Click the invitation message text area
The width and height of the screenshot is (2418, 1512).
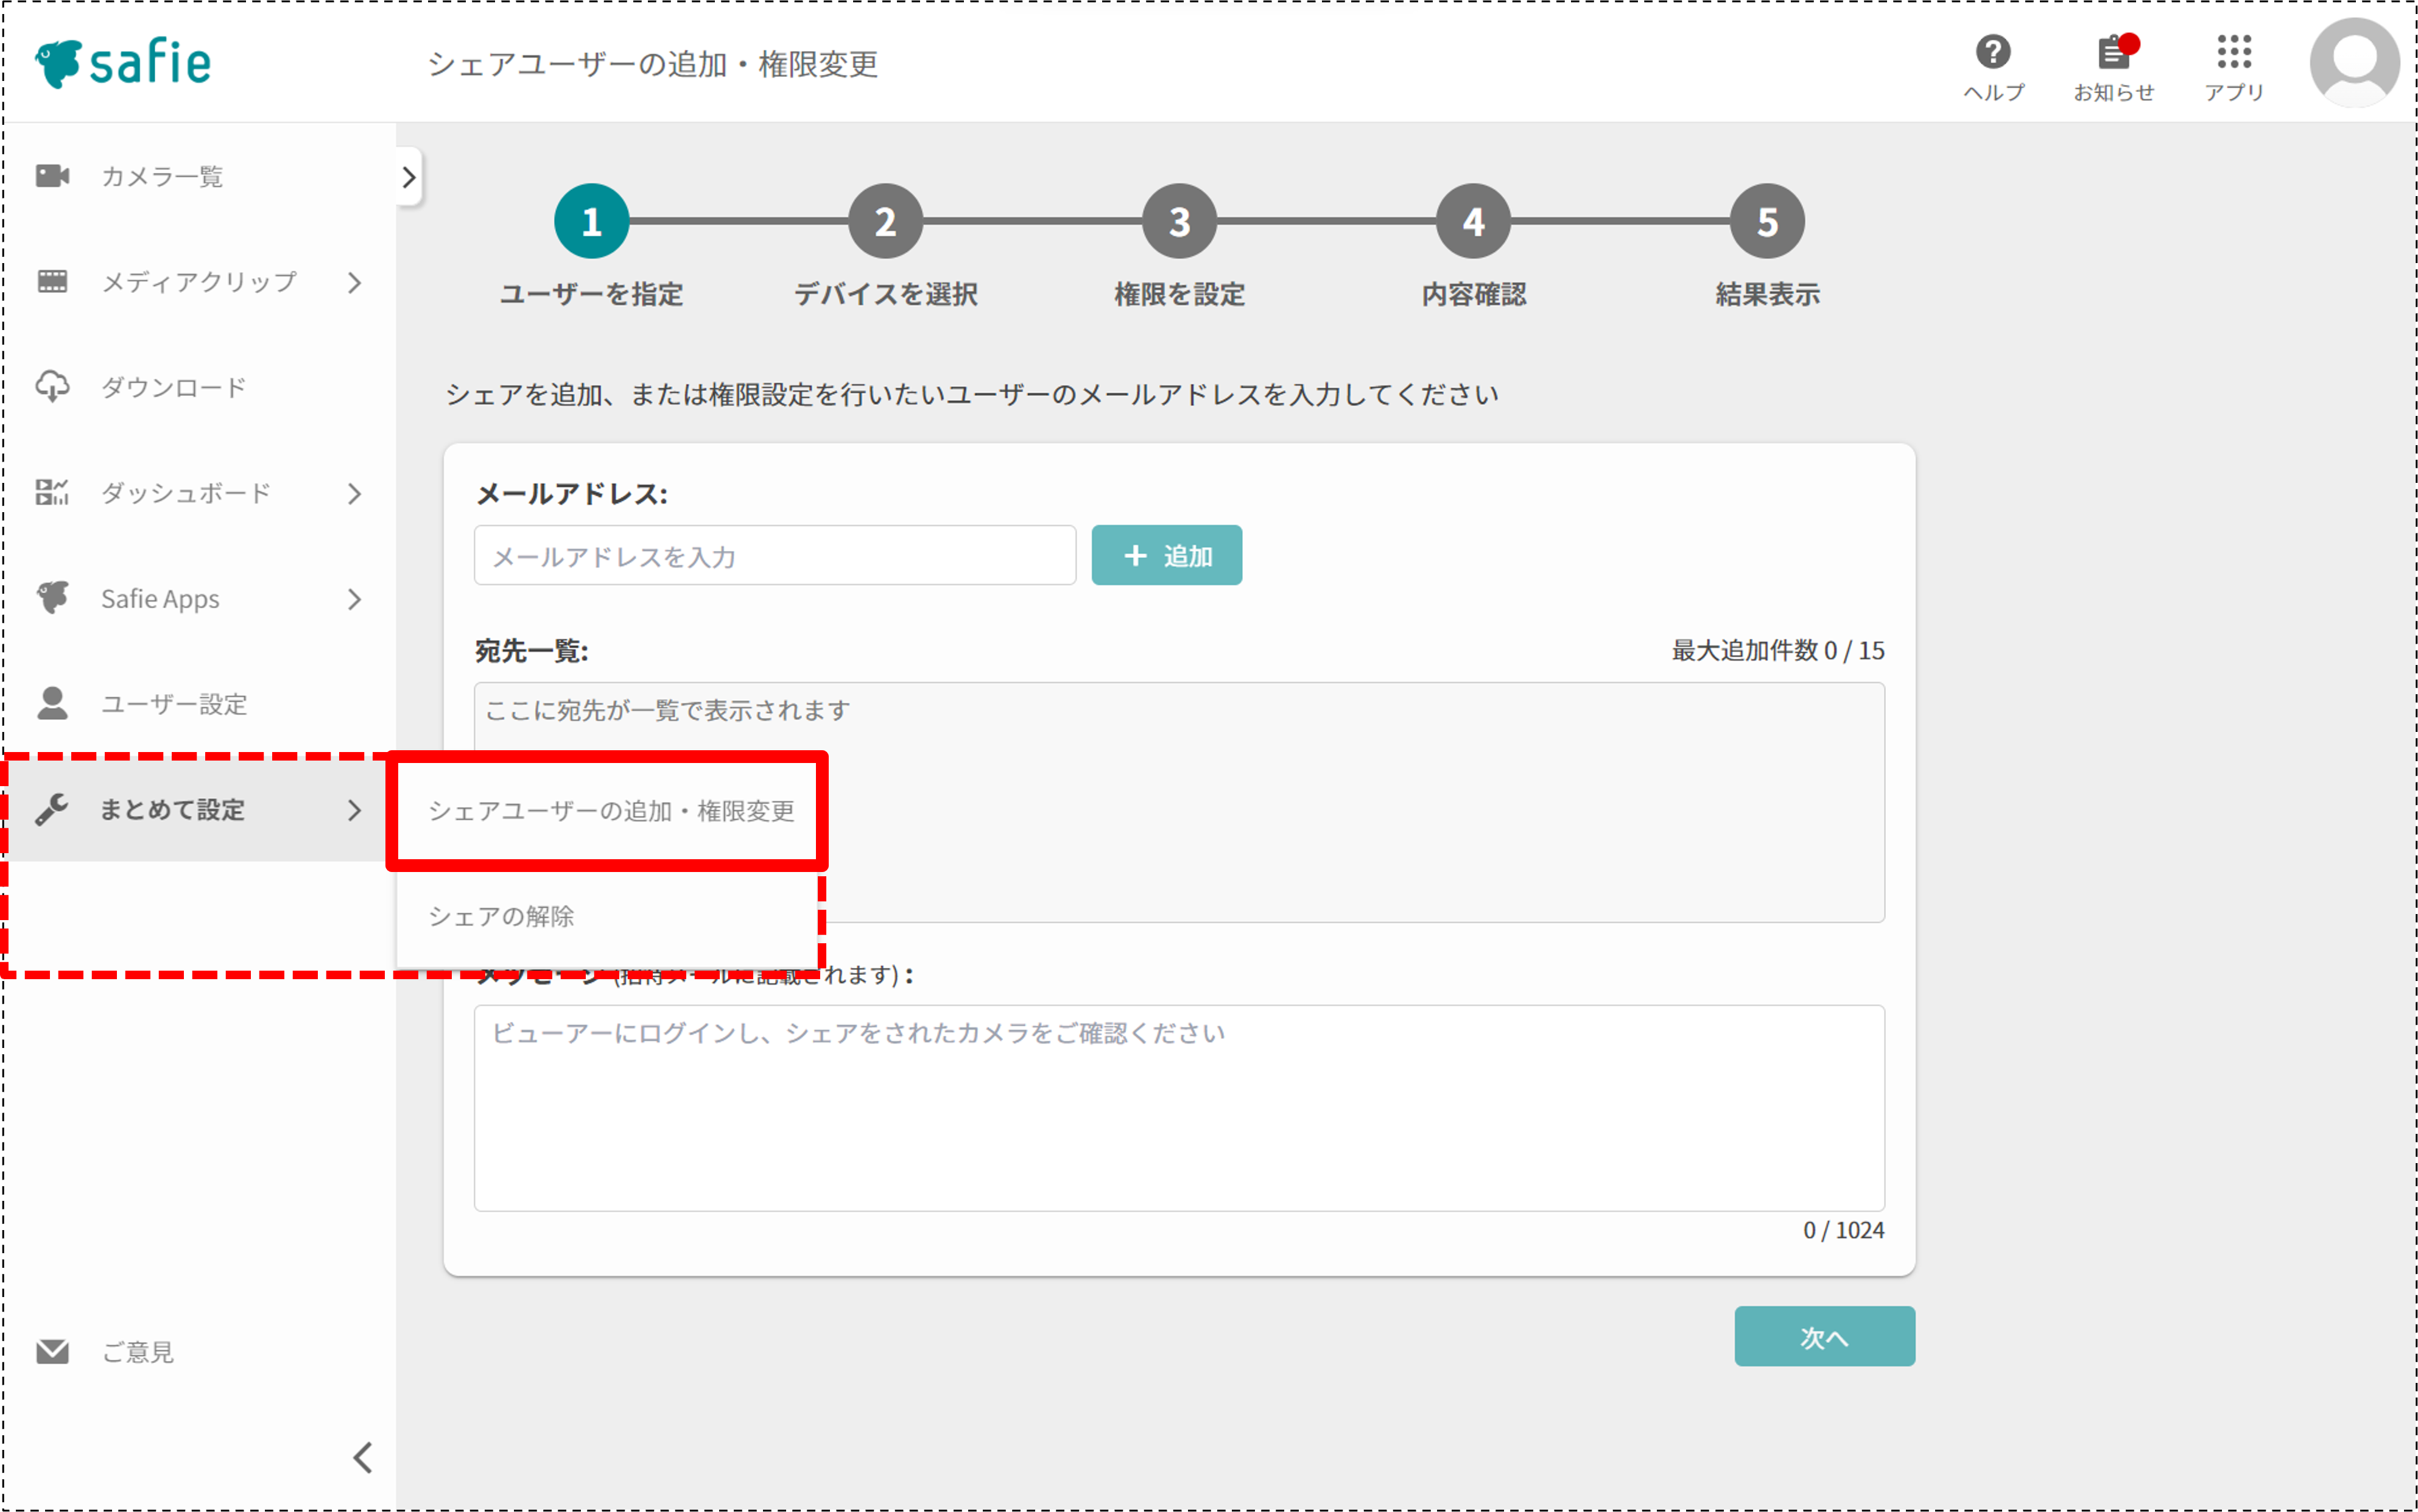[x=1179, y=1108]
